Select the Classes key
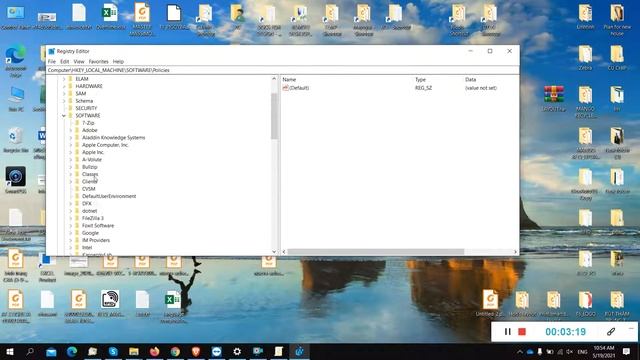 (90, 174)
